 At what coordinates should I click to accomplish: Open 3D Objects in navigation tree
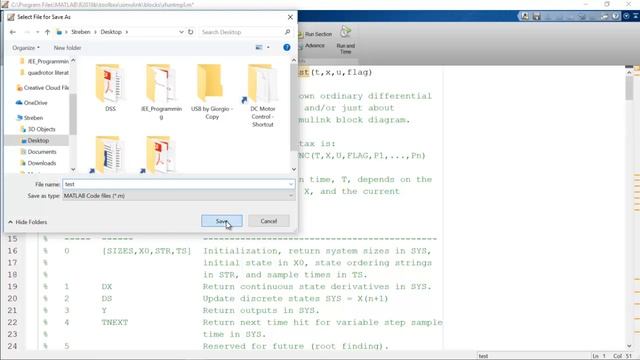(38, 129)
